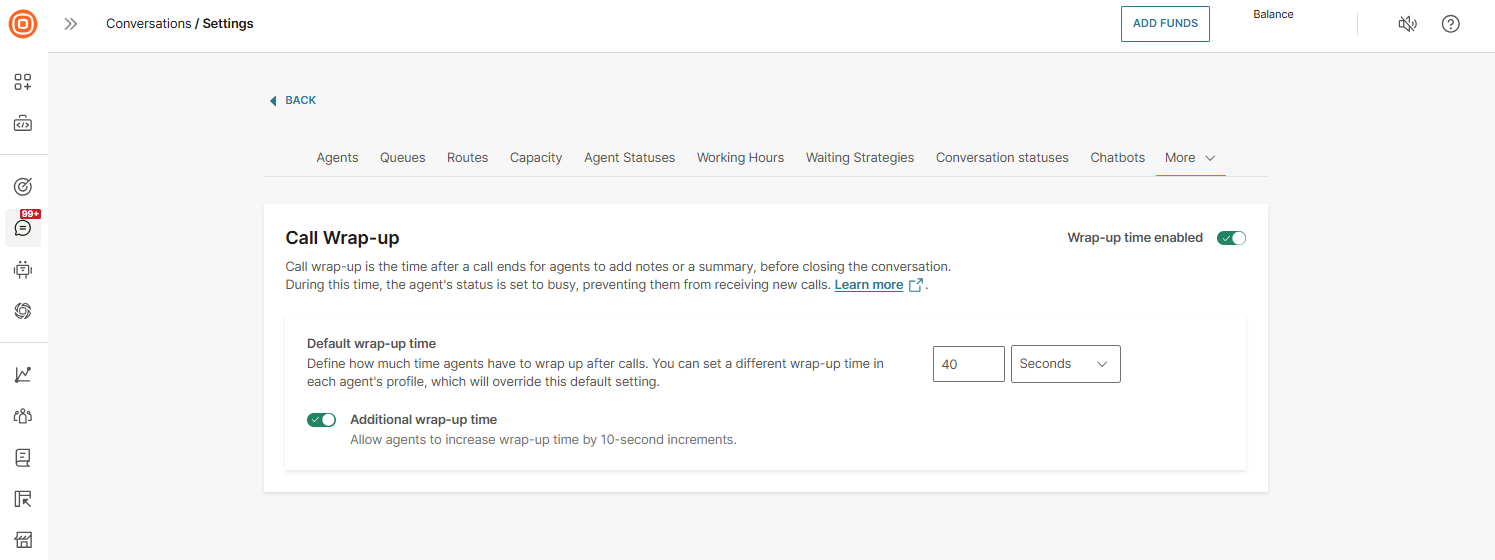1495x560 pixels.
Task: Open the analytics line chart icon
Action: point(23,374)
